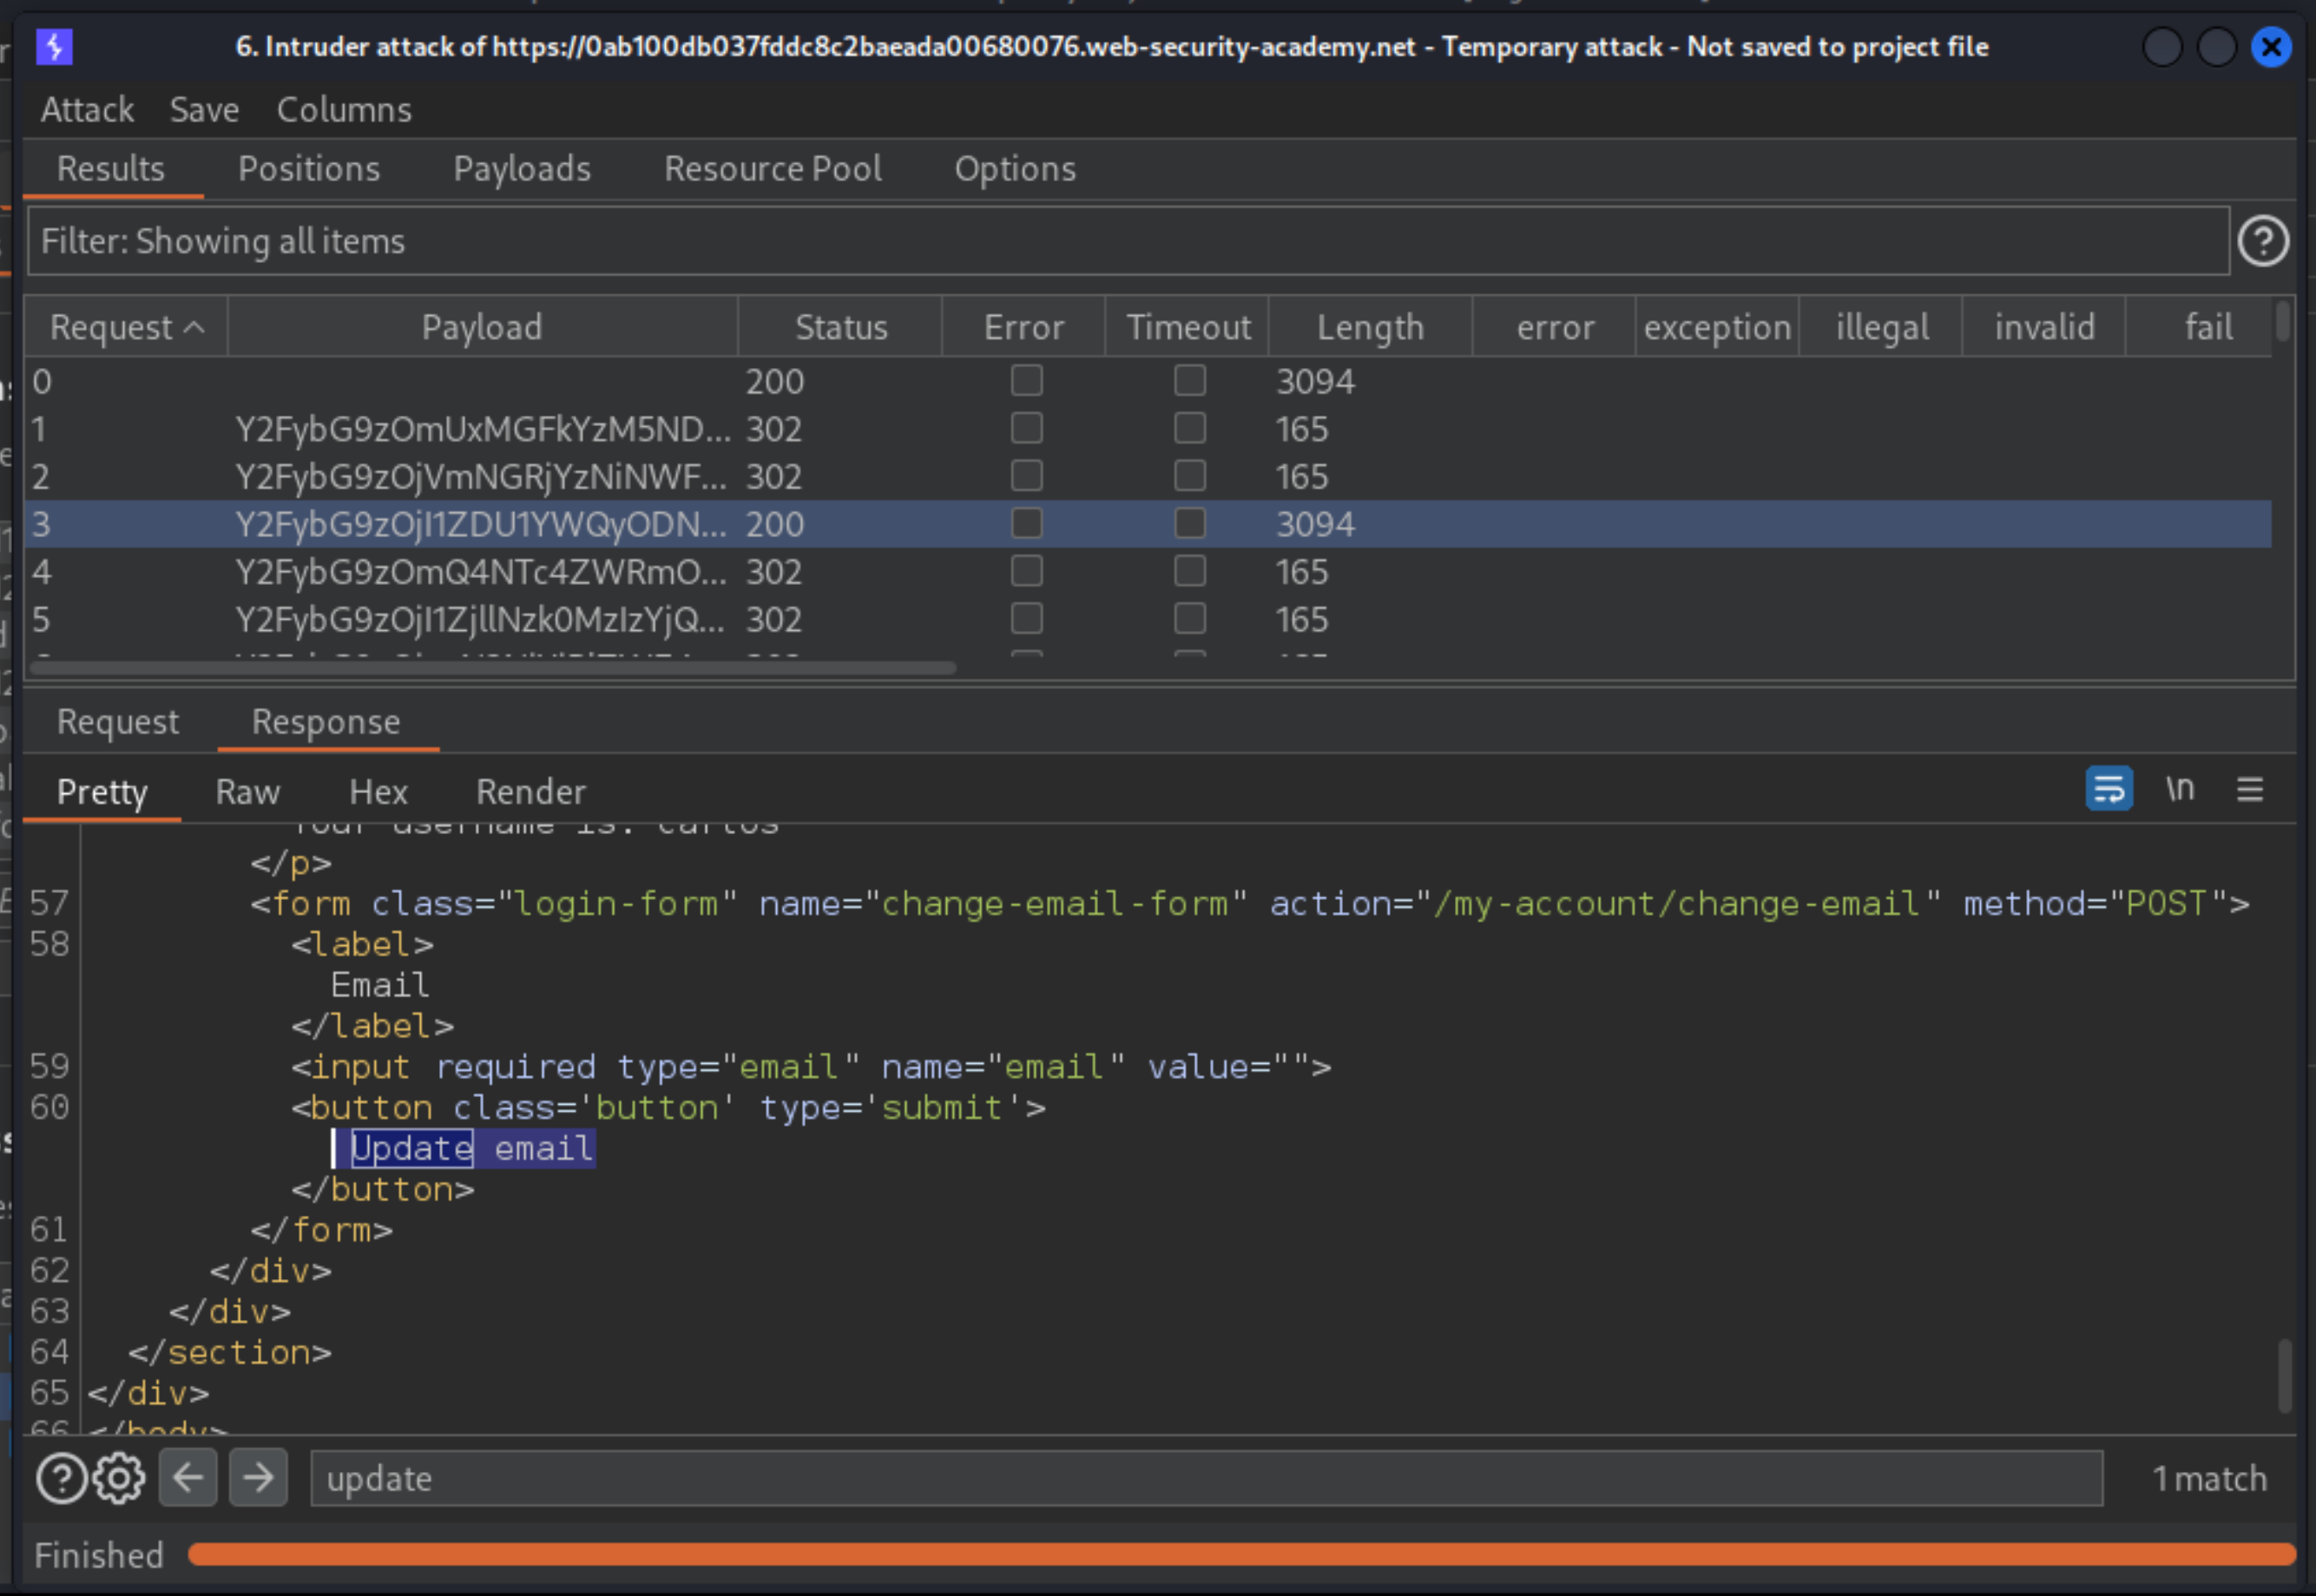Image resolution: width=2316 pixels, height=1596 pixels.
Task: Switch to the Positions tab
Action: click(x=310, y=169)
